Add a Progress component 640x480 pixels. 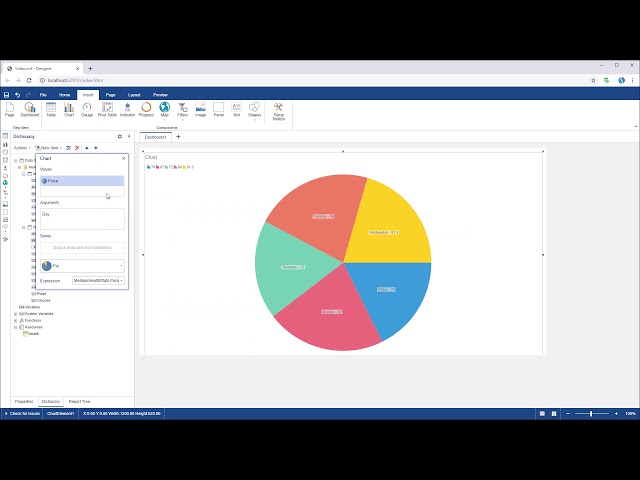146,110
